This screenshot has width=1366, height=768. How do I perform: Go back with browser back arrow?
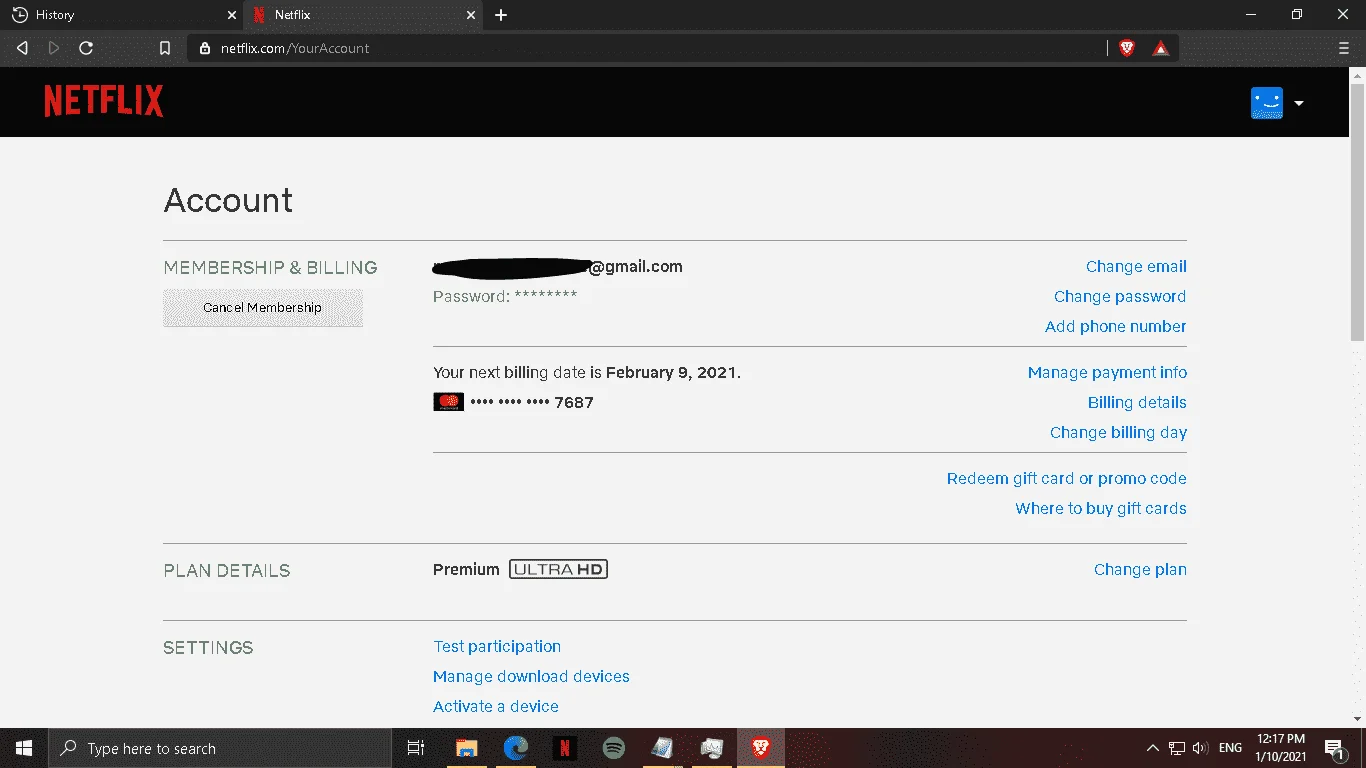pyautogui.click(x=22, y=48)
